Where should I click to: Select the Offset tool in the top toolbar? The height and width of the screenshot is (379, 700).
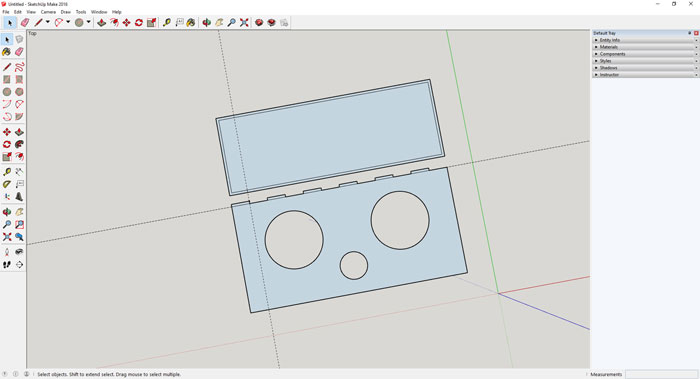114,22
